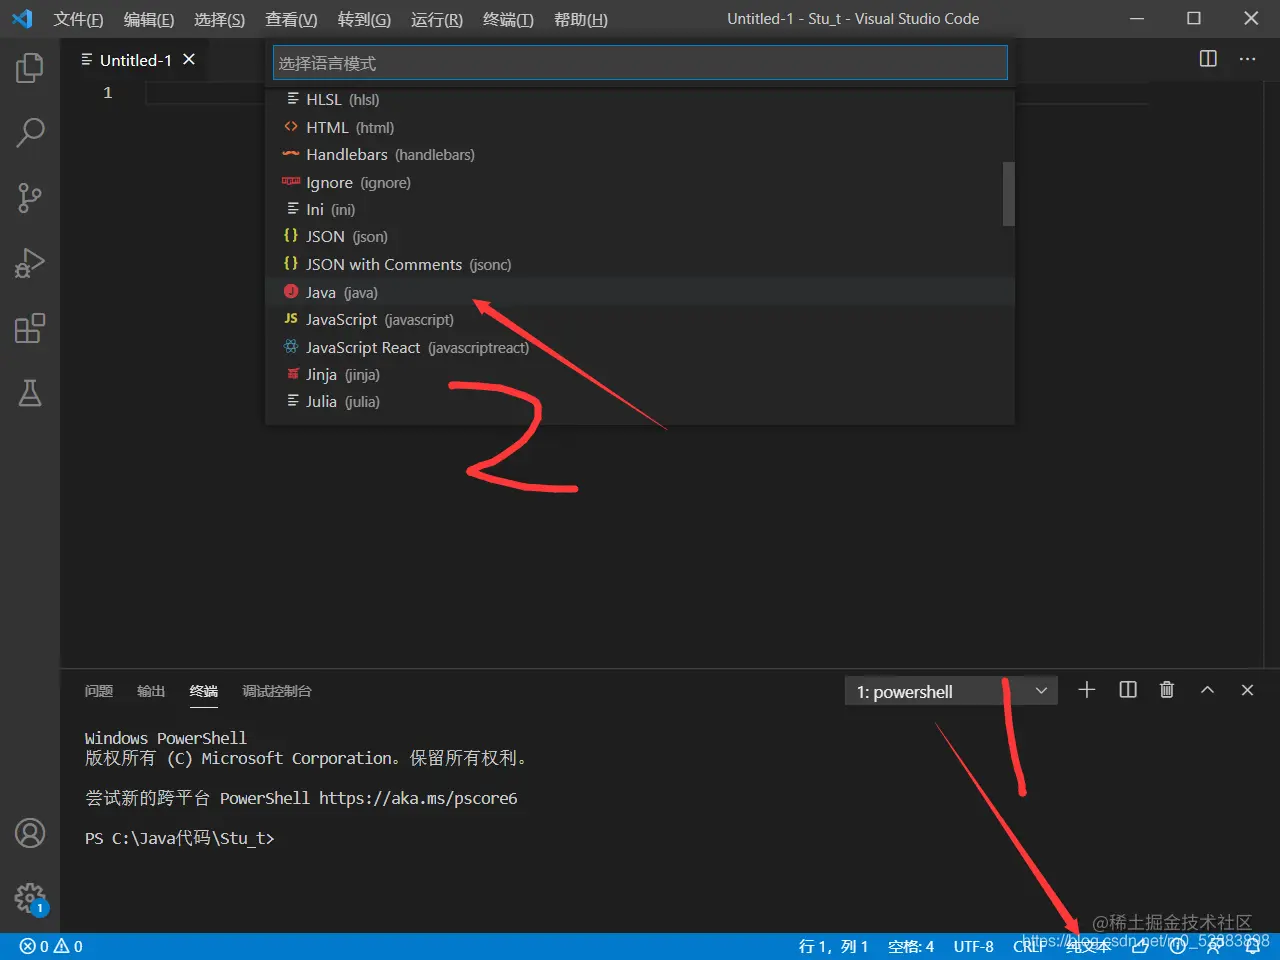Open the Run and Debug view
The width and height of the screenshot is (1280, 960).
tap(30, 263)
